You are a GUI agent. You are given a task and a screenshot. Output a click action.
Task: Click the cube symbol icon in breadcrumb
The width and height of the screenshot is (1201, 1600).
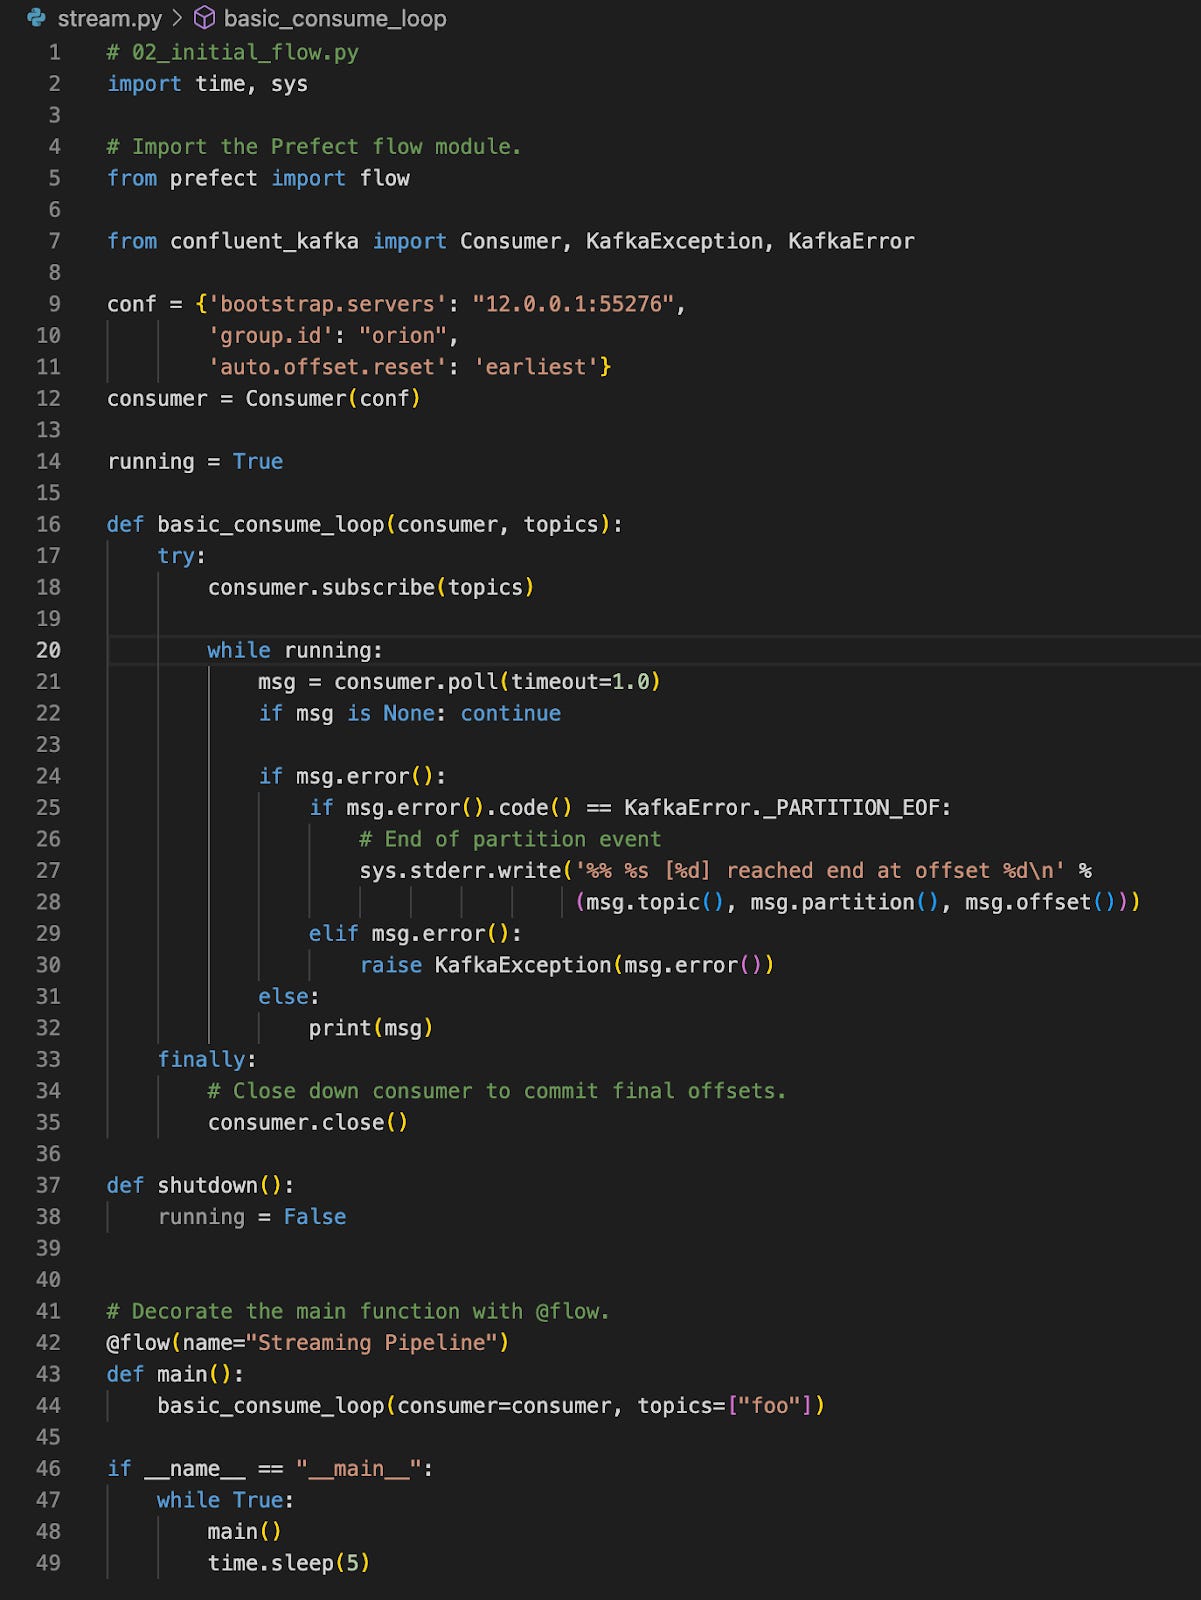point(204,18)
